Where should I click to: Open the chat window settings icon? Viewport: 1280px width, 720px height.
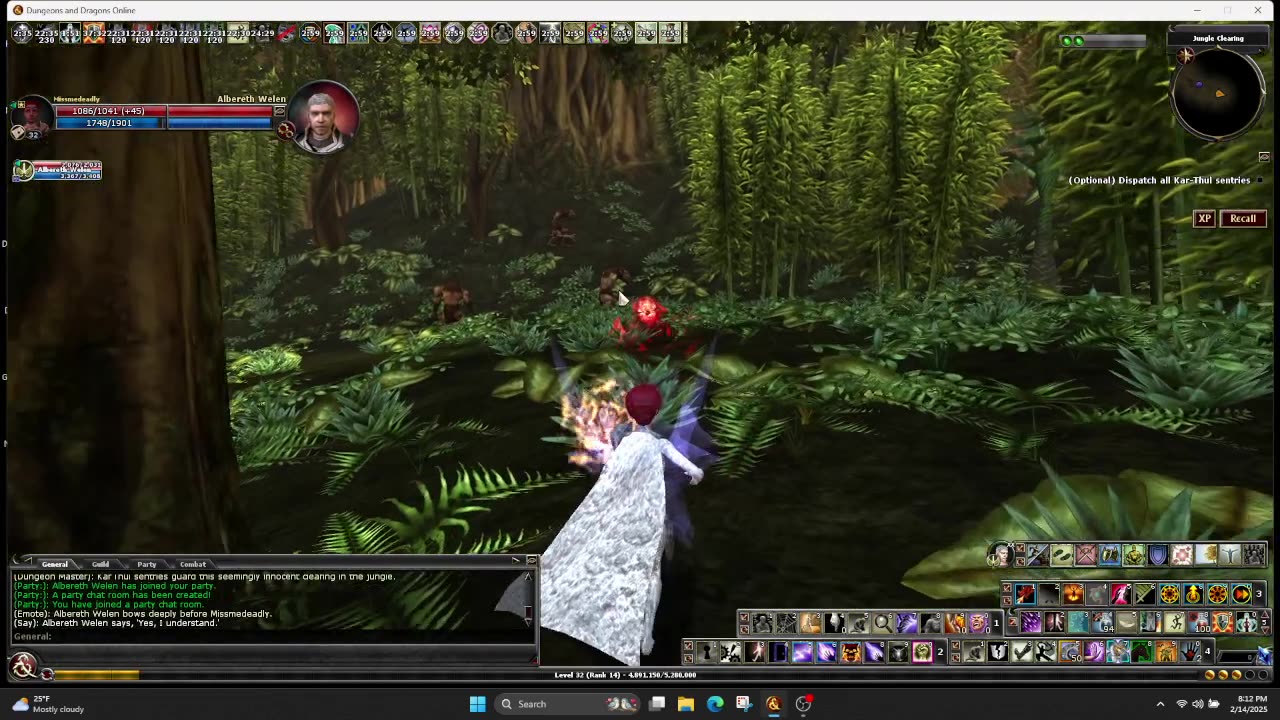coord(532,560)
